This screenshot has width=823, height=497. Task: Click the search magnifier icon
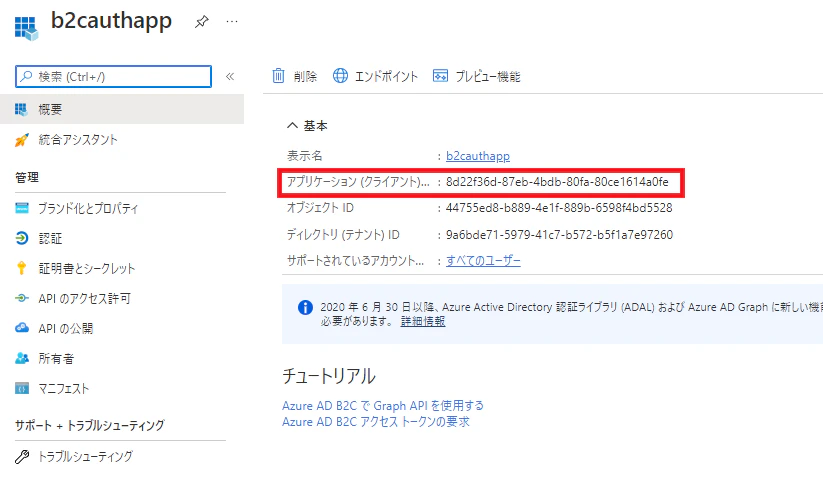pyautogui.click(x=26, y=77)
